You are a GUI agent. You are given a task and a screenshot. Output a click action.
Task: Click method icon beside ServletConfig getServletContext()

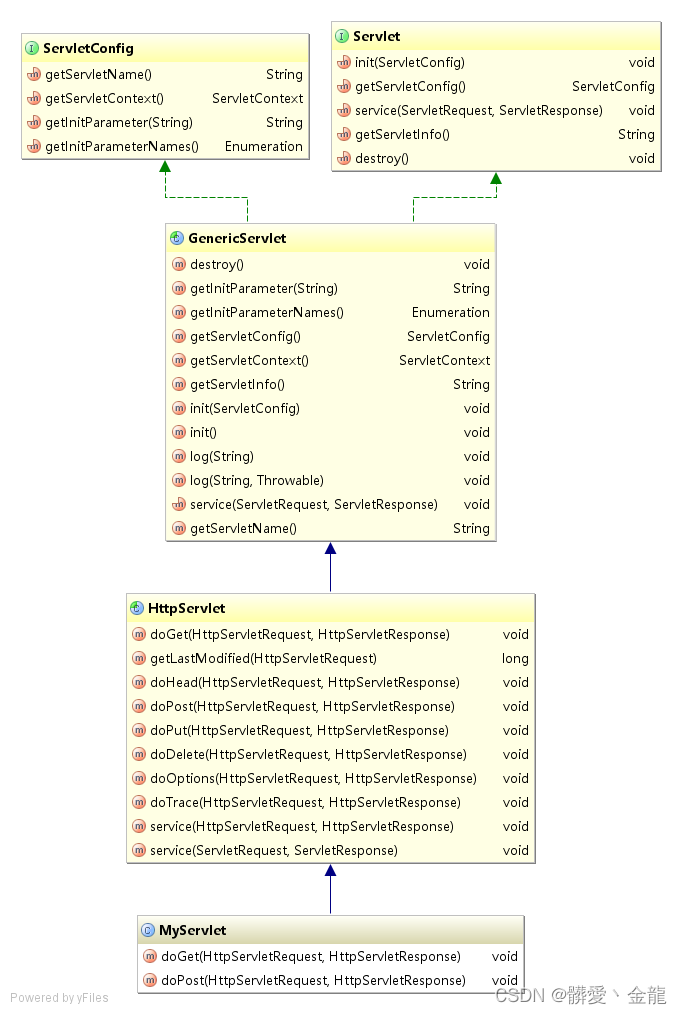point(34,98)
